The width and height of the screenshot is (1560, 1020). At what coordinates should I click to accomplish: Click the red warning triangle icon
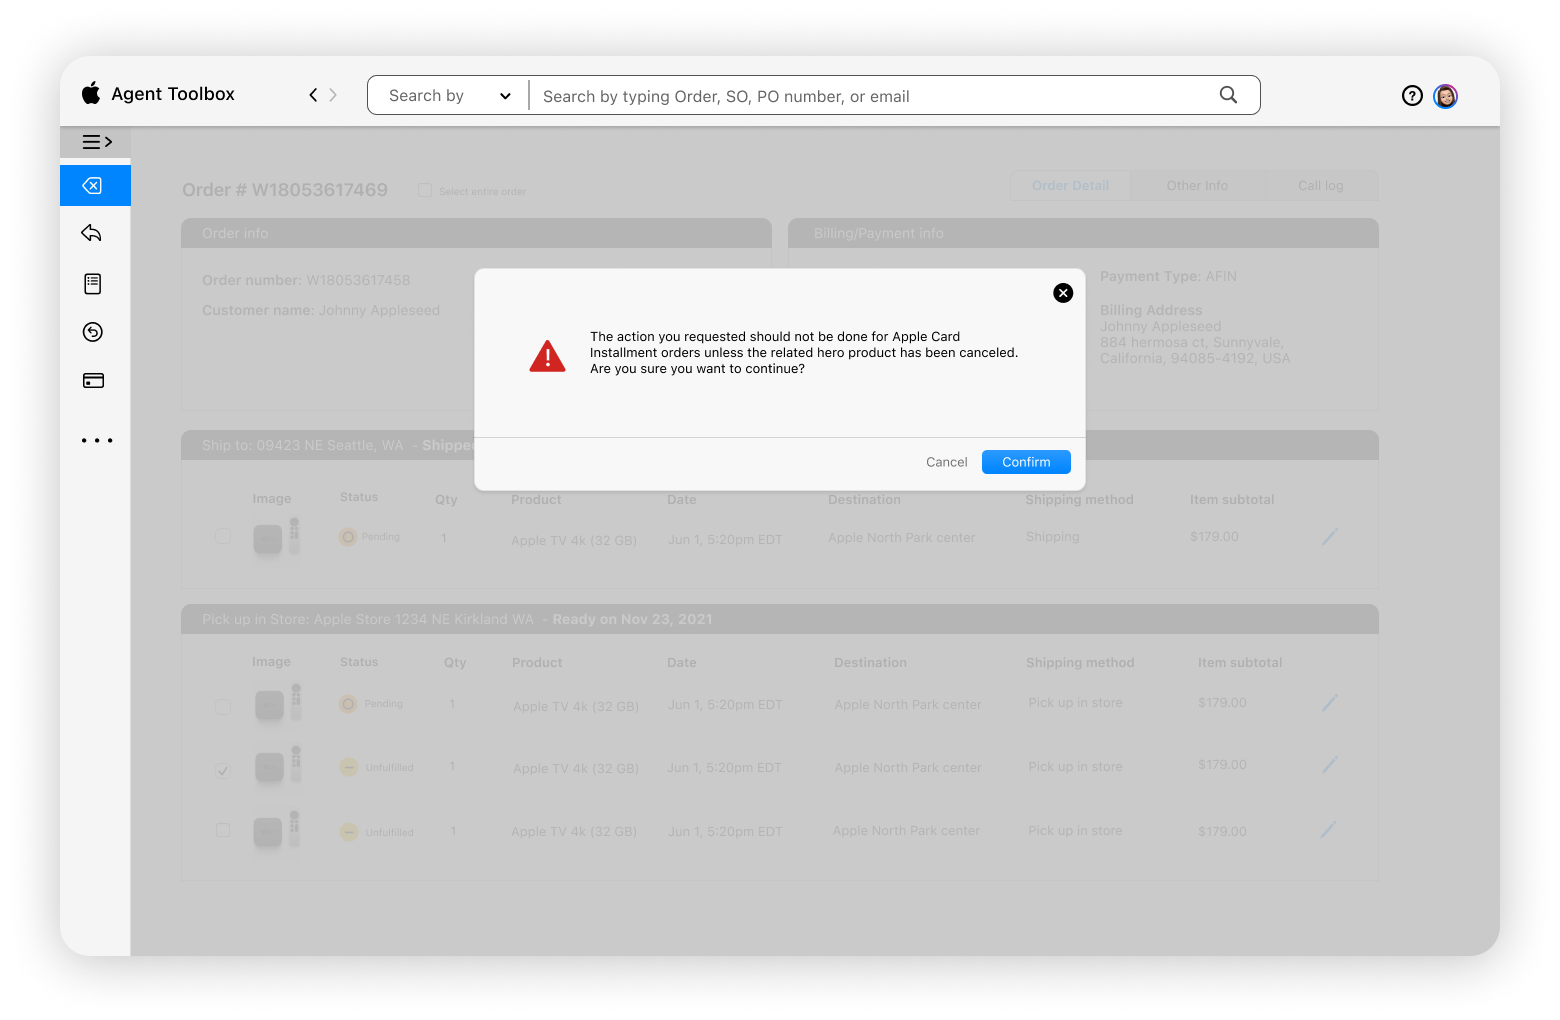(x=547, y=355)
